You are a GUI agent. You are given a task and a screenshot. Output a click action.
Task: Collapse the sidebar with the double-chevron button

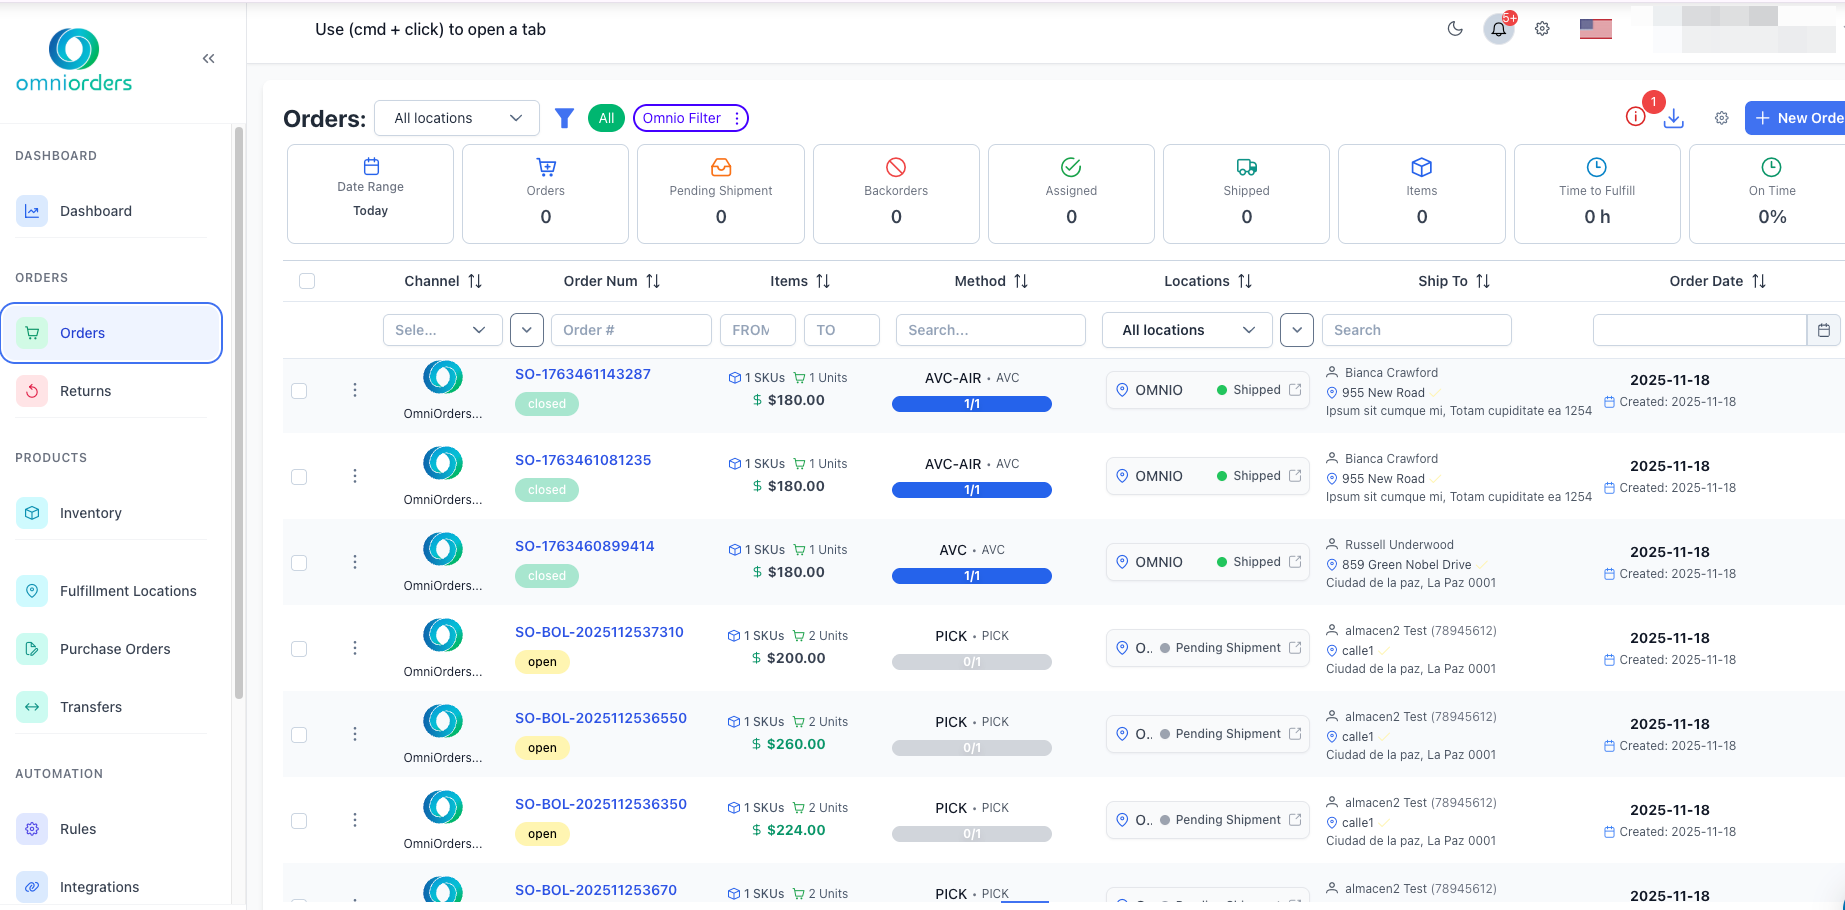click(x=208, y=58)
